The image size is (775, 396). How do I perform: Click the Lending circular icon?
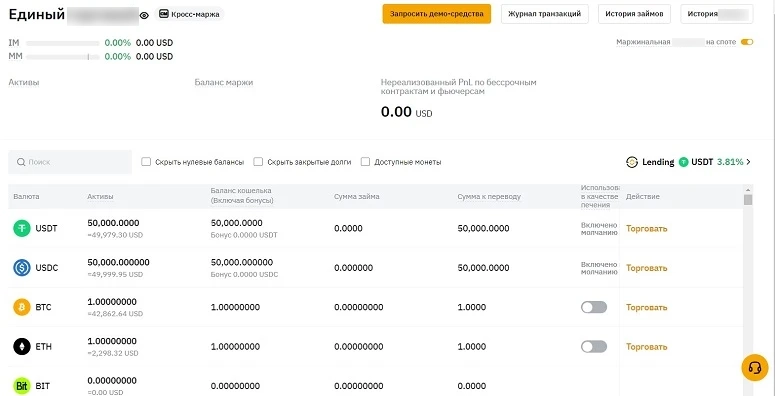point(632,162)
